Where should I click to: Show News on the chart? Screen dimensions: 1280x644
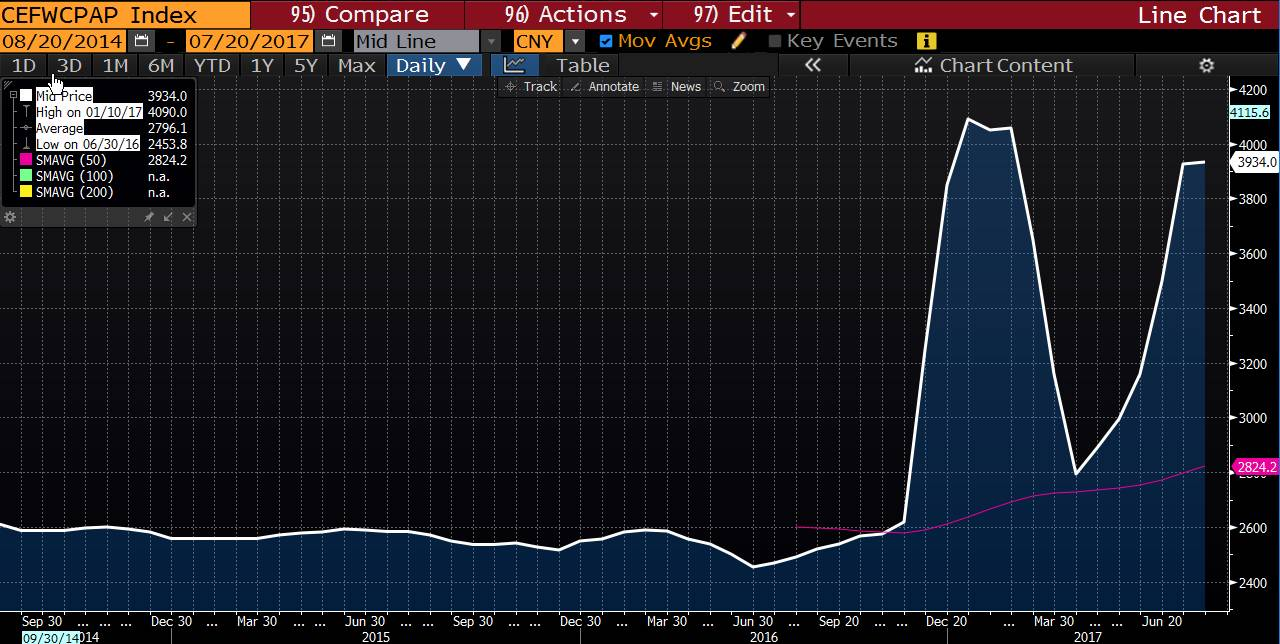click(x=676, y=87)
